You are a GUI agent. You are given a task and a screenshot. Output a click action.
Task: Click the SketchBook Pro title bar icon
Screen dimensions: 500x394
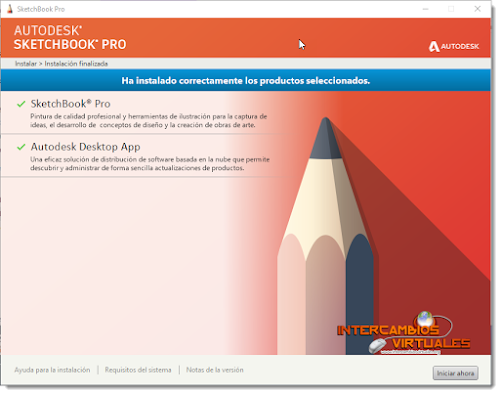point(10,9)
